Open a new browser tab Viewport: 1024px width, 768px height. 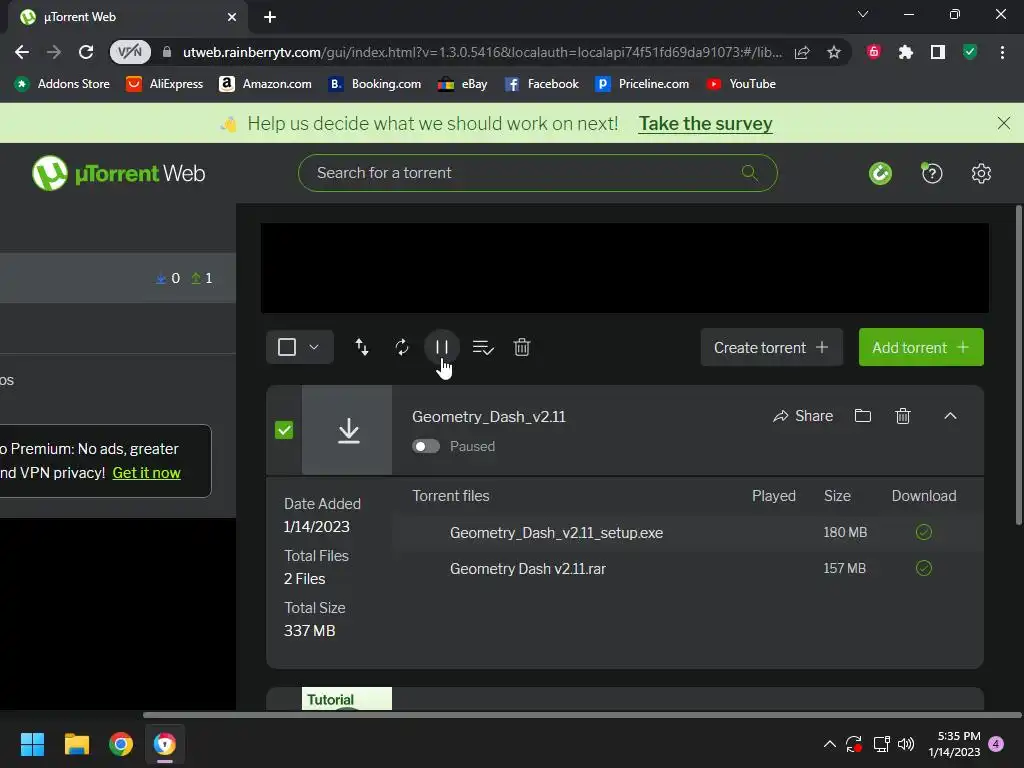click(x=270, y=17)
